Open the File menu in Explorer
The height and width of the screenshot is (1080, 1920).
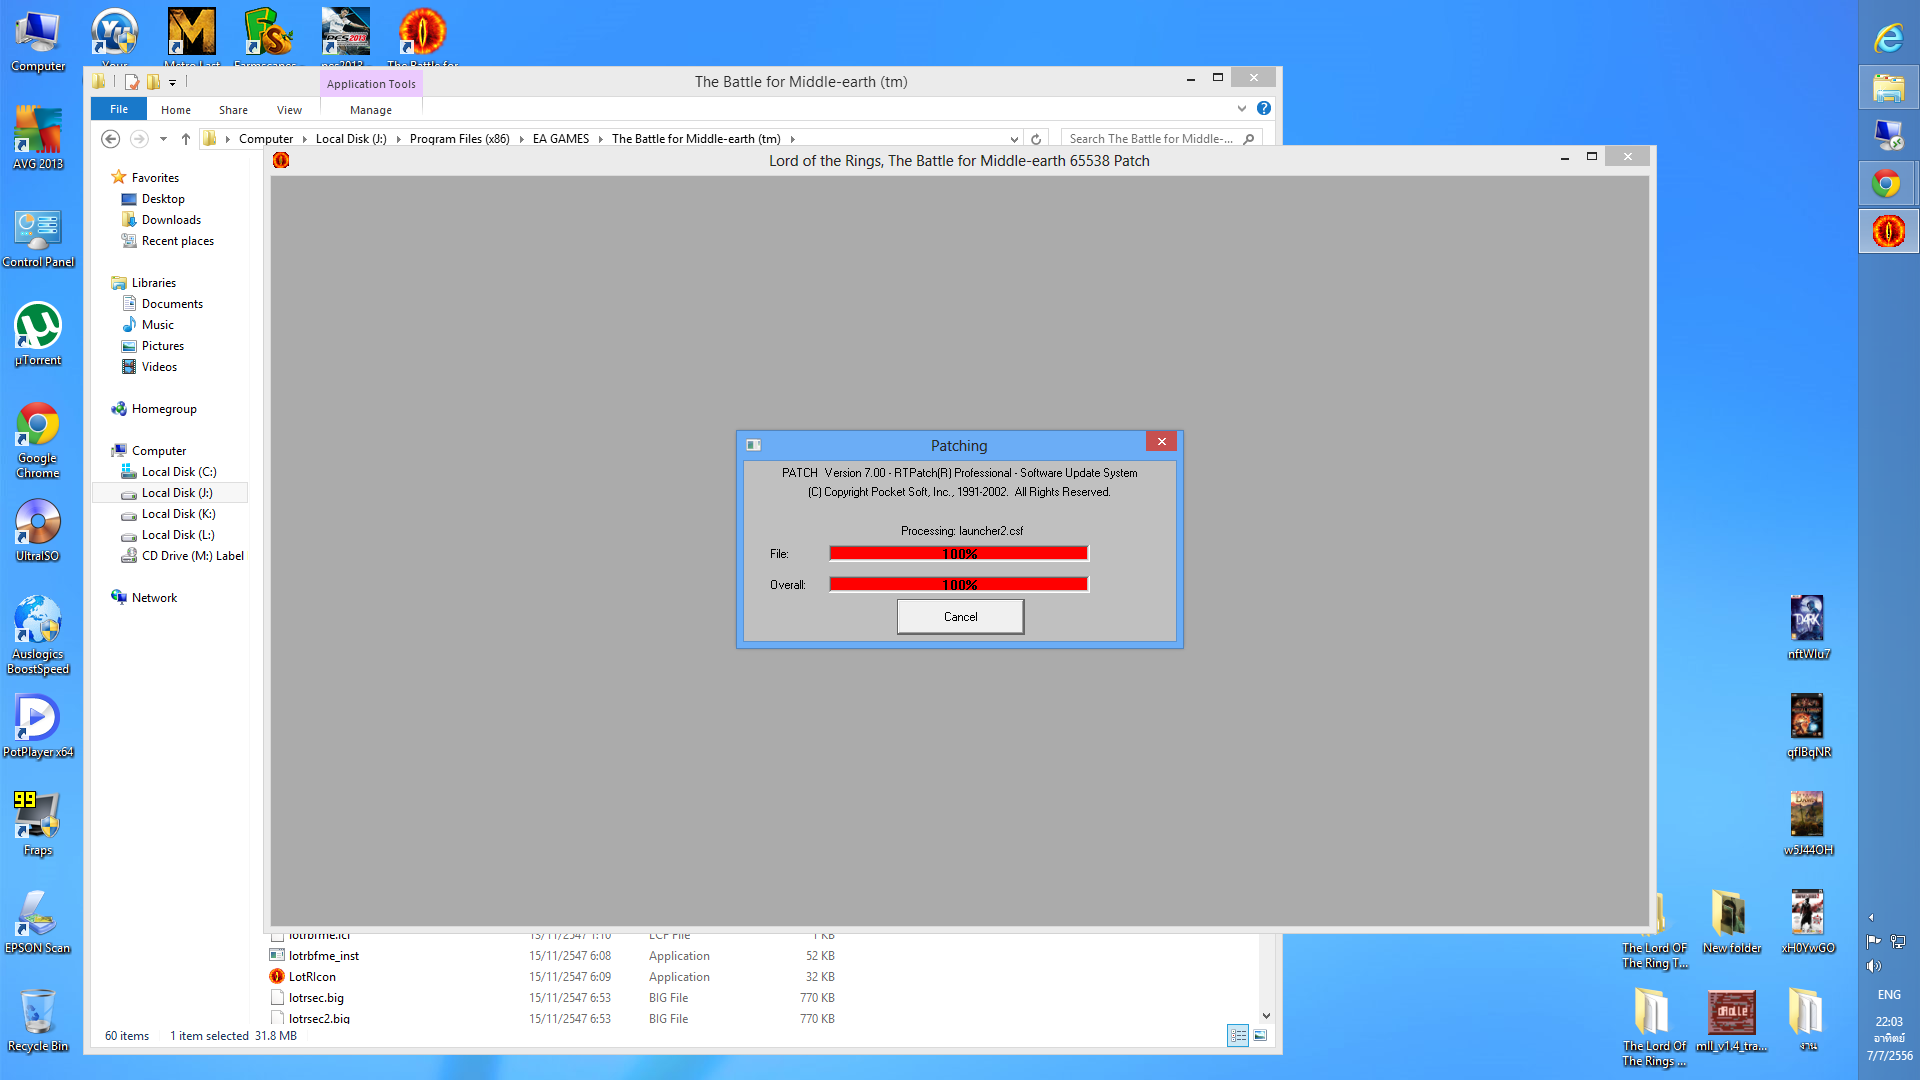pos(119,110)
